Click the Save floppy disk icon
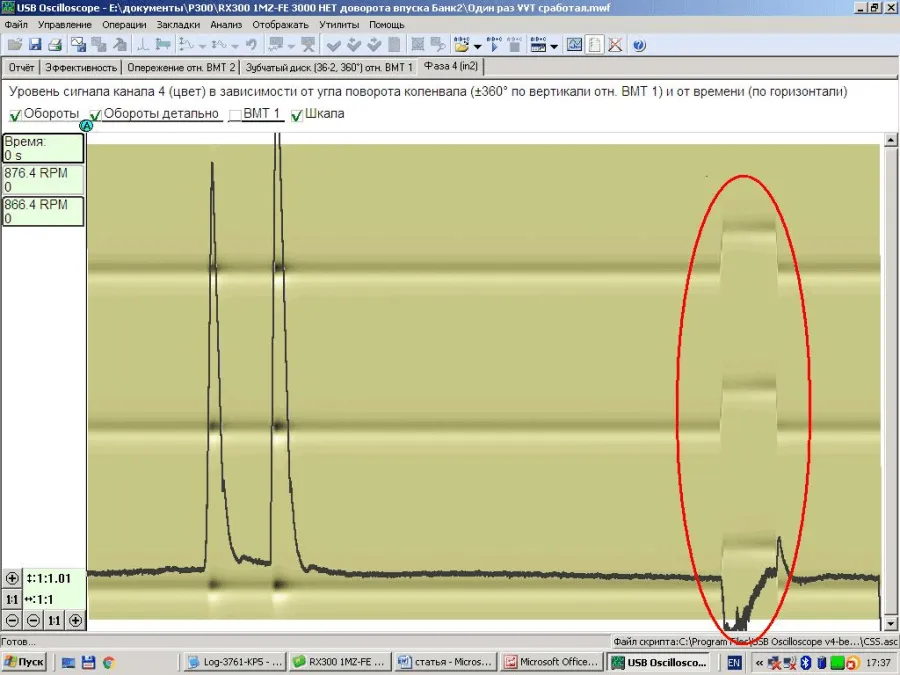The image size is (900, 675). tap(35, 44)
